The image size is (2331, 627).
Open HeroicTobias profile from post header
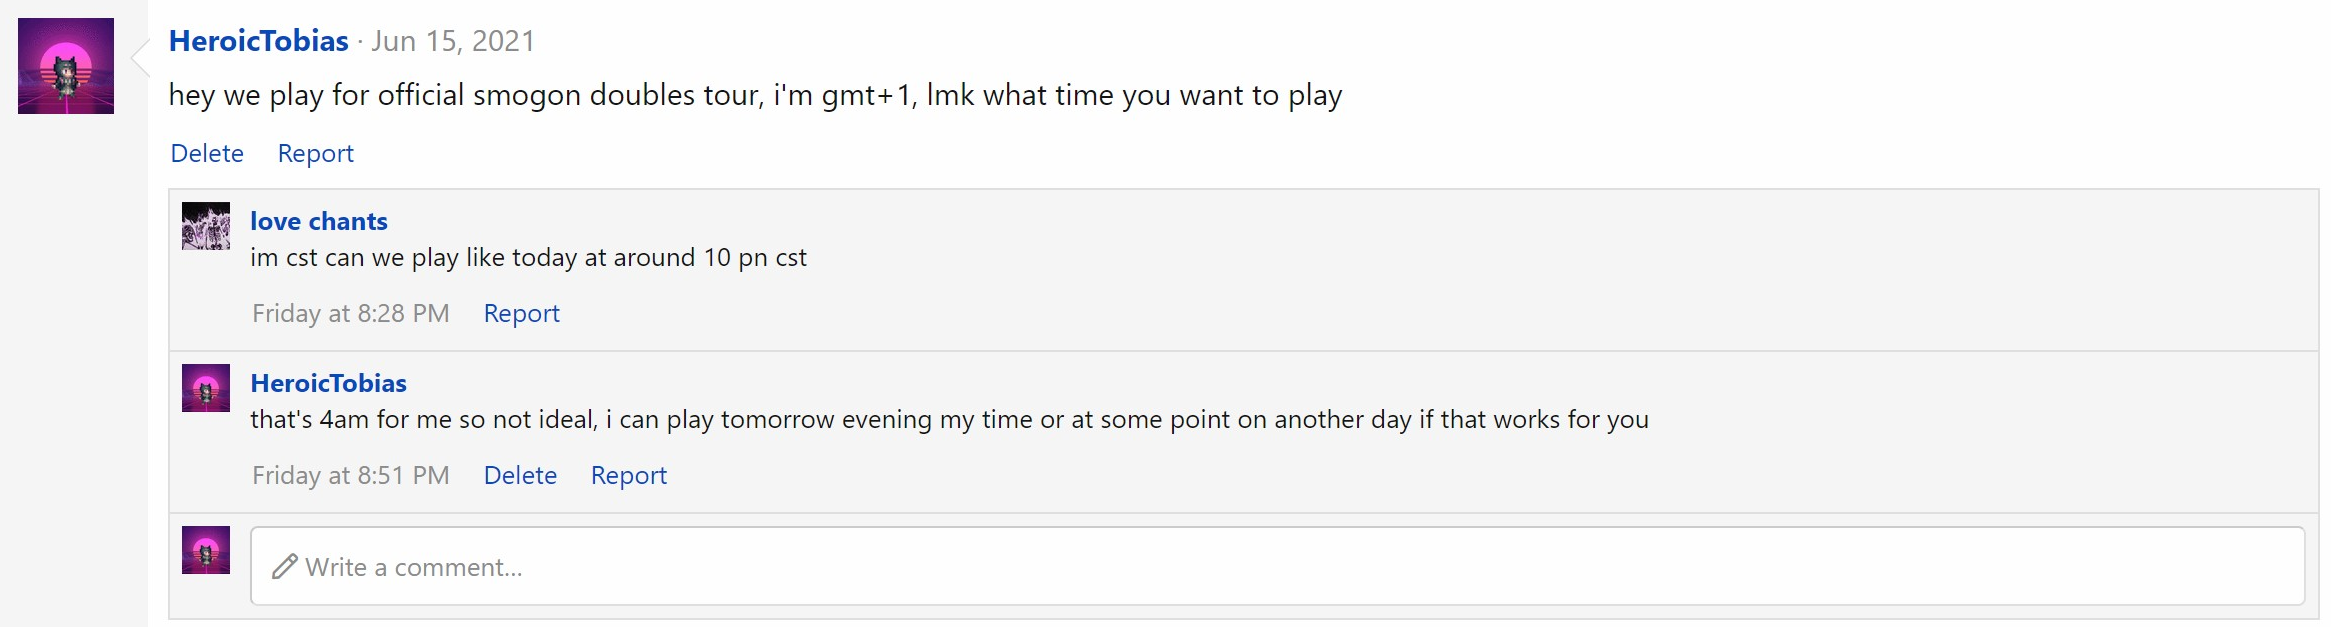coord(258,41)
